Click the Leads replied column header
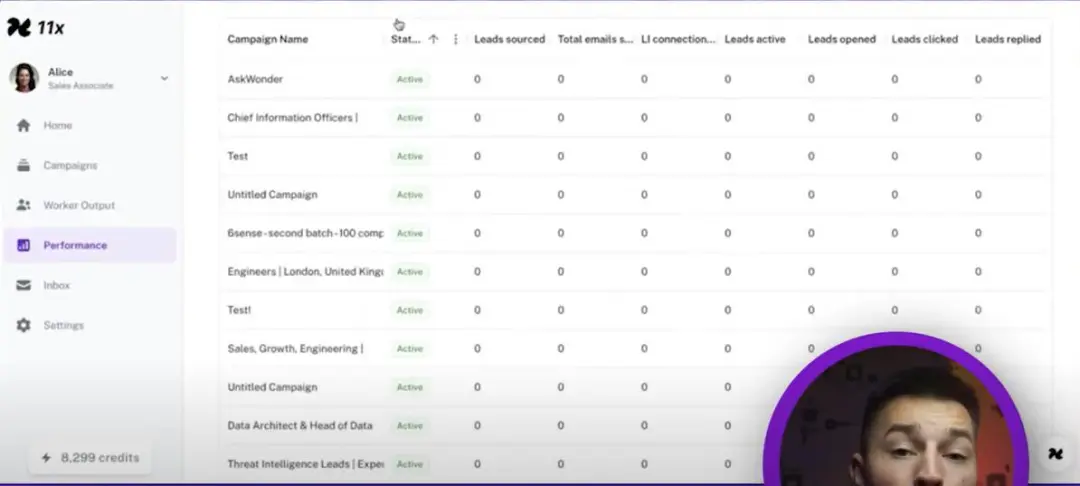 coord(1008,39)
